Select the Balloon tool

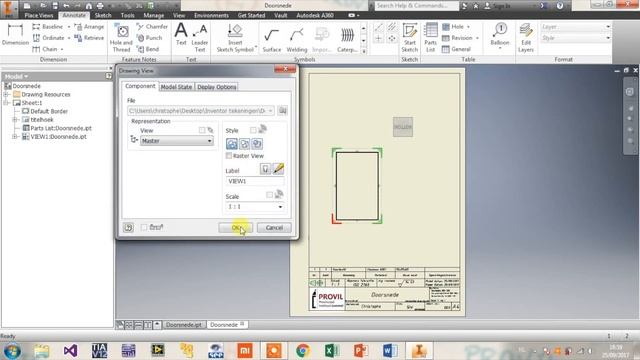[500, 36]
